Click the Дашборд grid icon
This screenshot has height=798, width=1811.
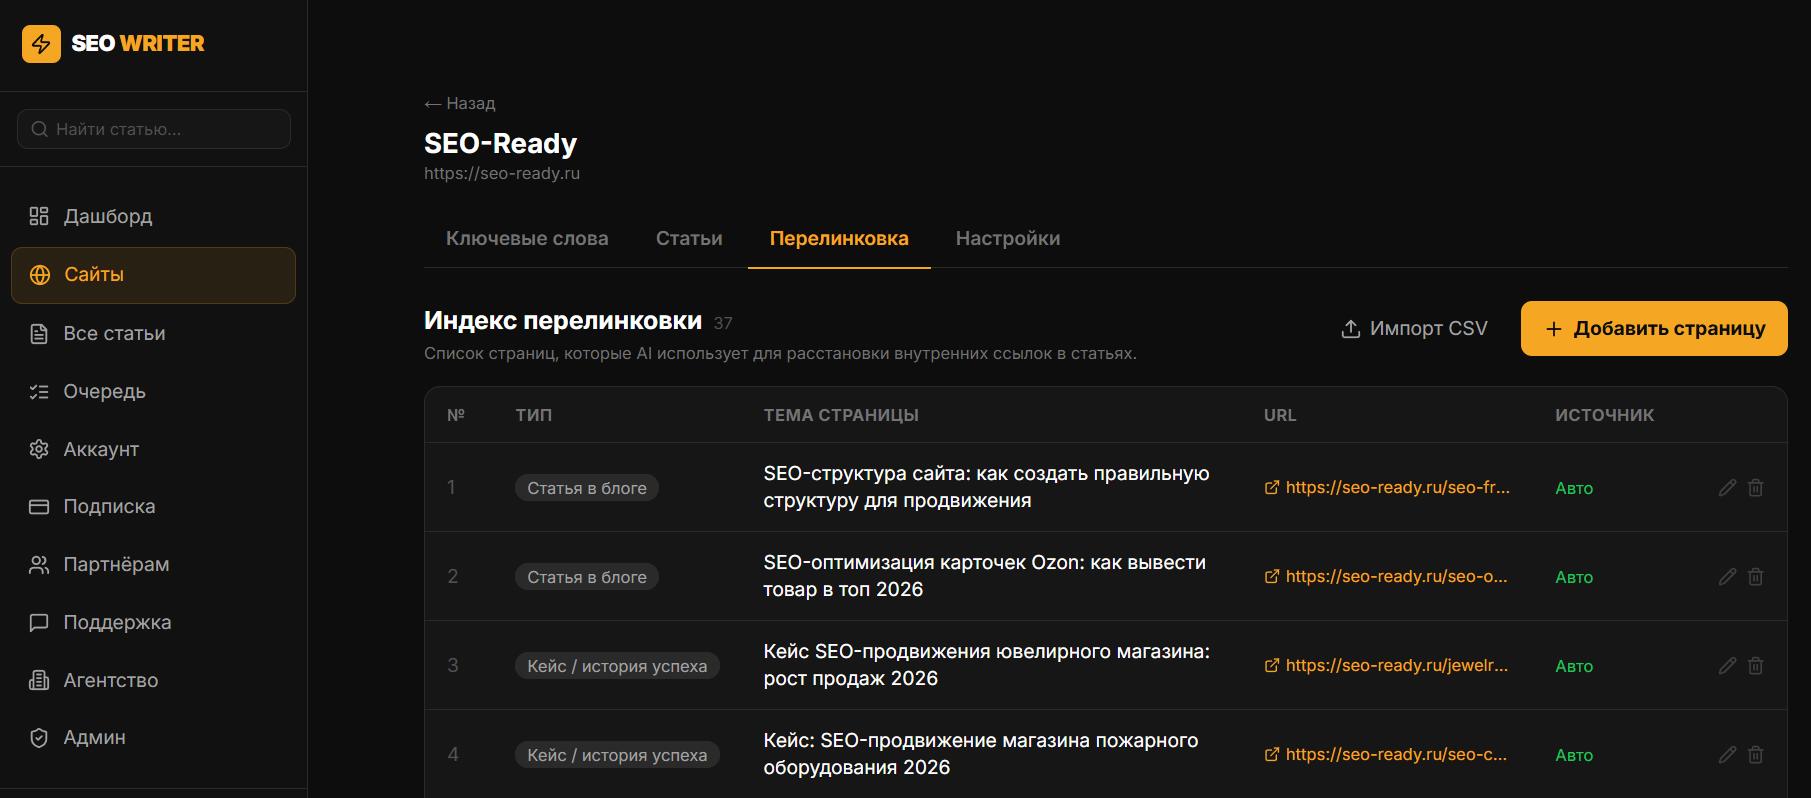coord(39,216)
